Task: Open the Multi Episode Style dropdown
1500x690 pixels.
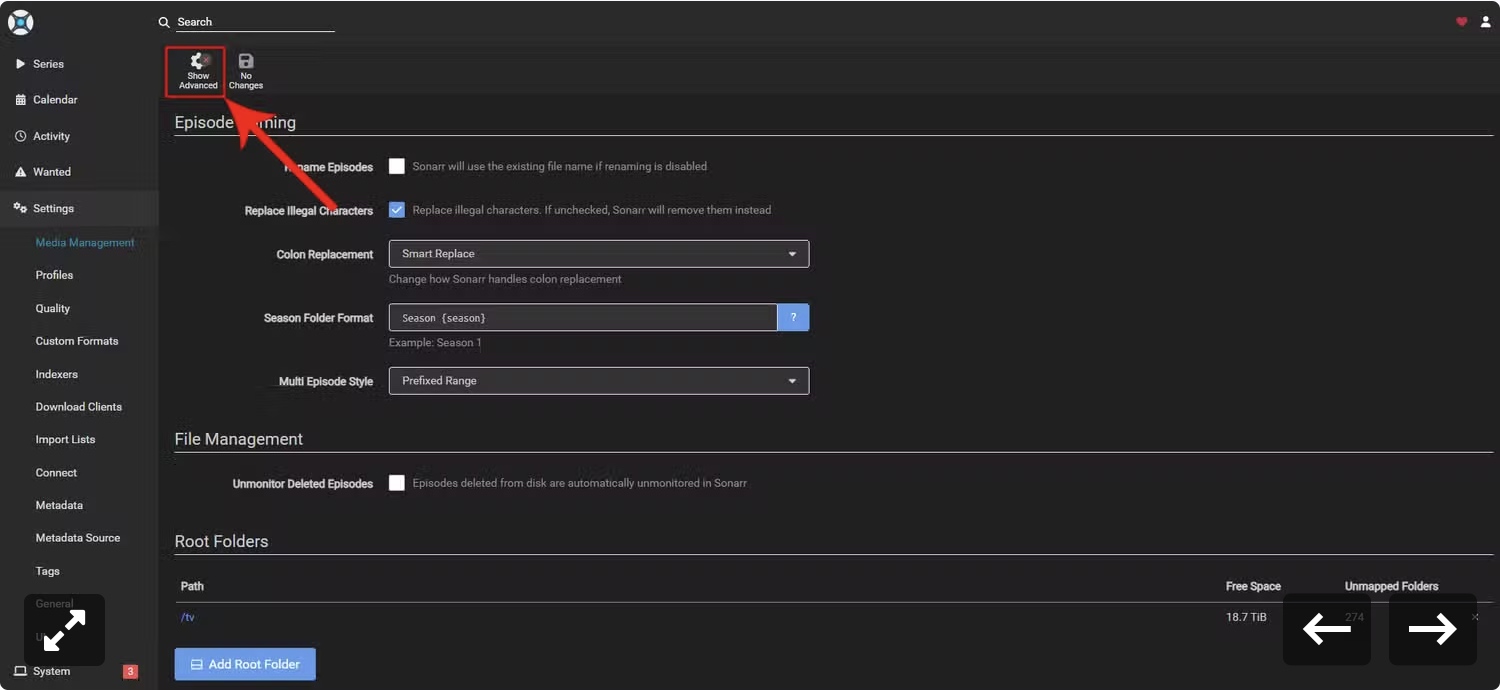Action: pos(599,381)
